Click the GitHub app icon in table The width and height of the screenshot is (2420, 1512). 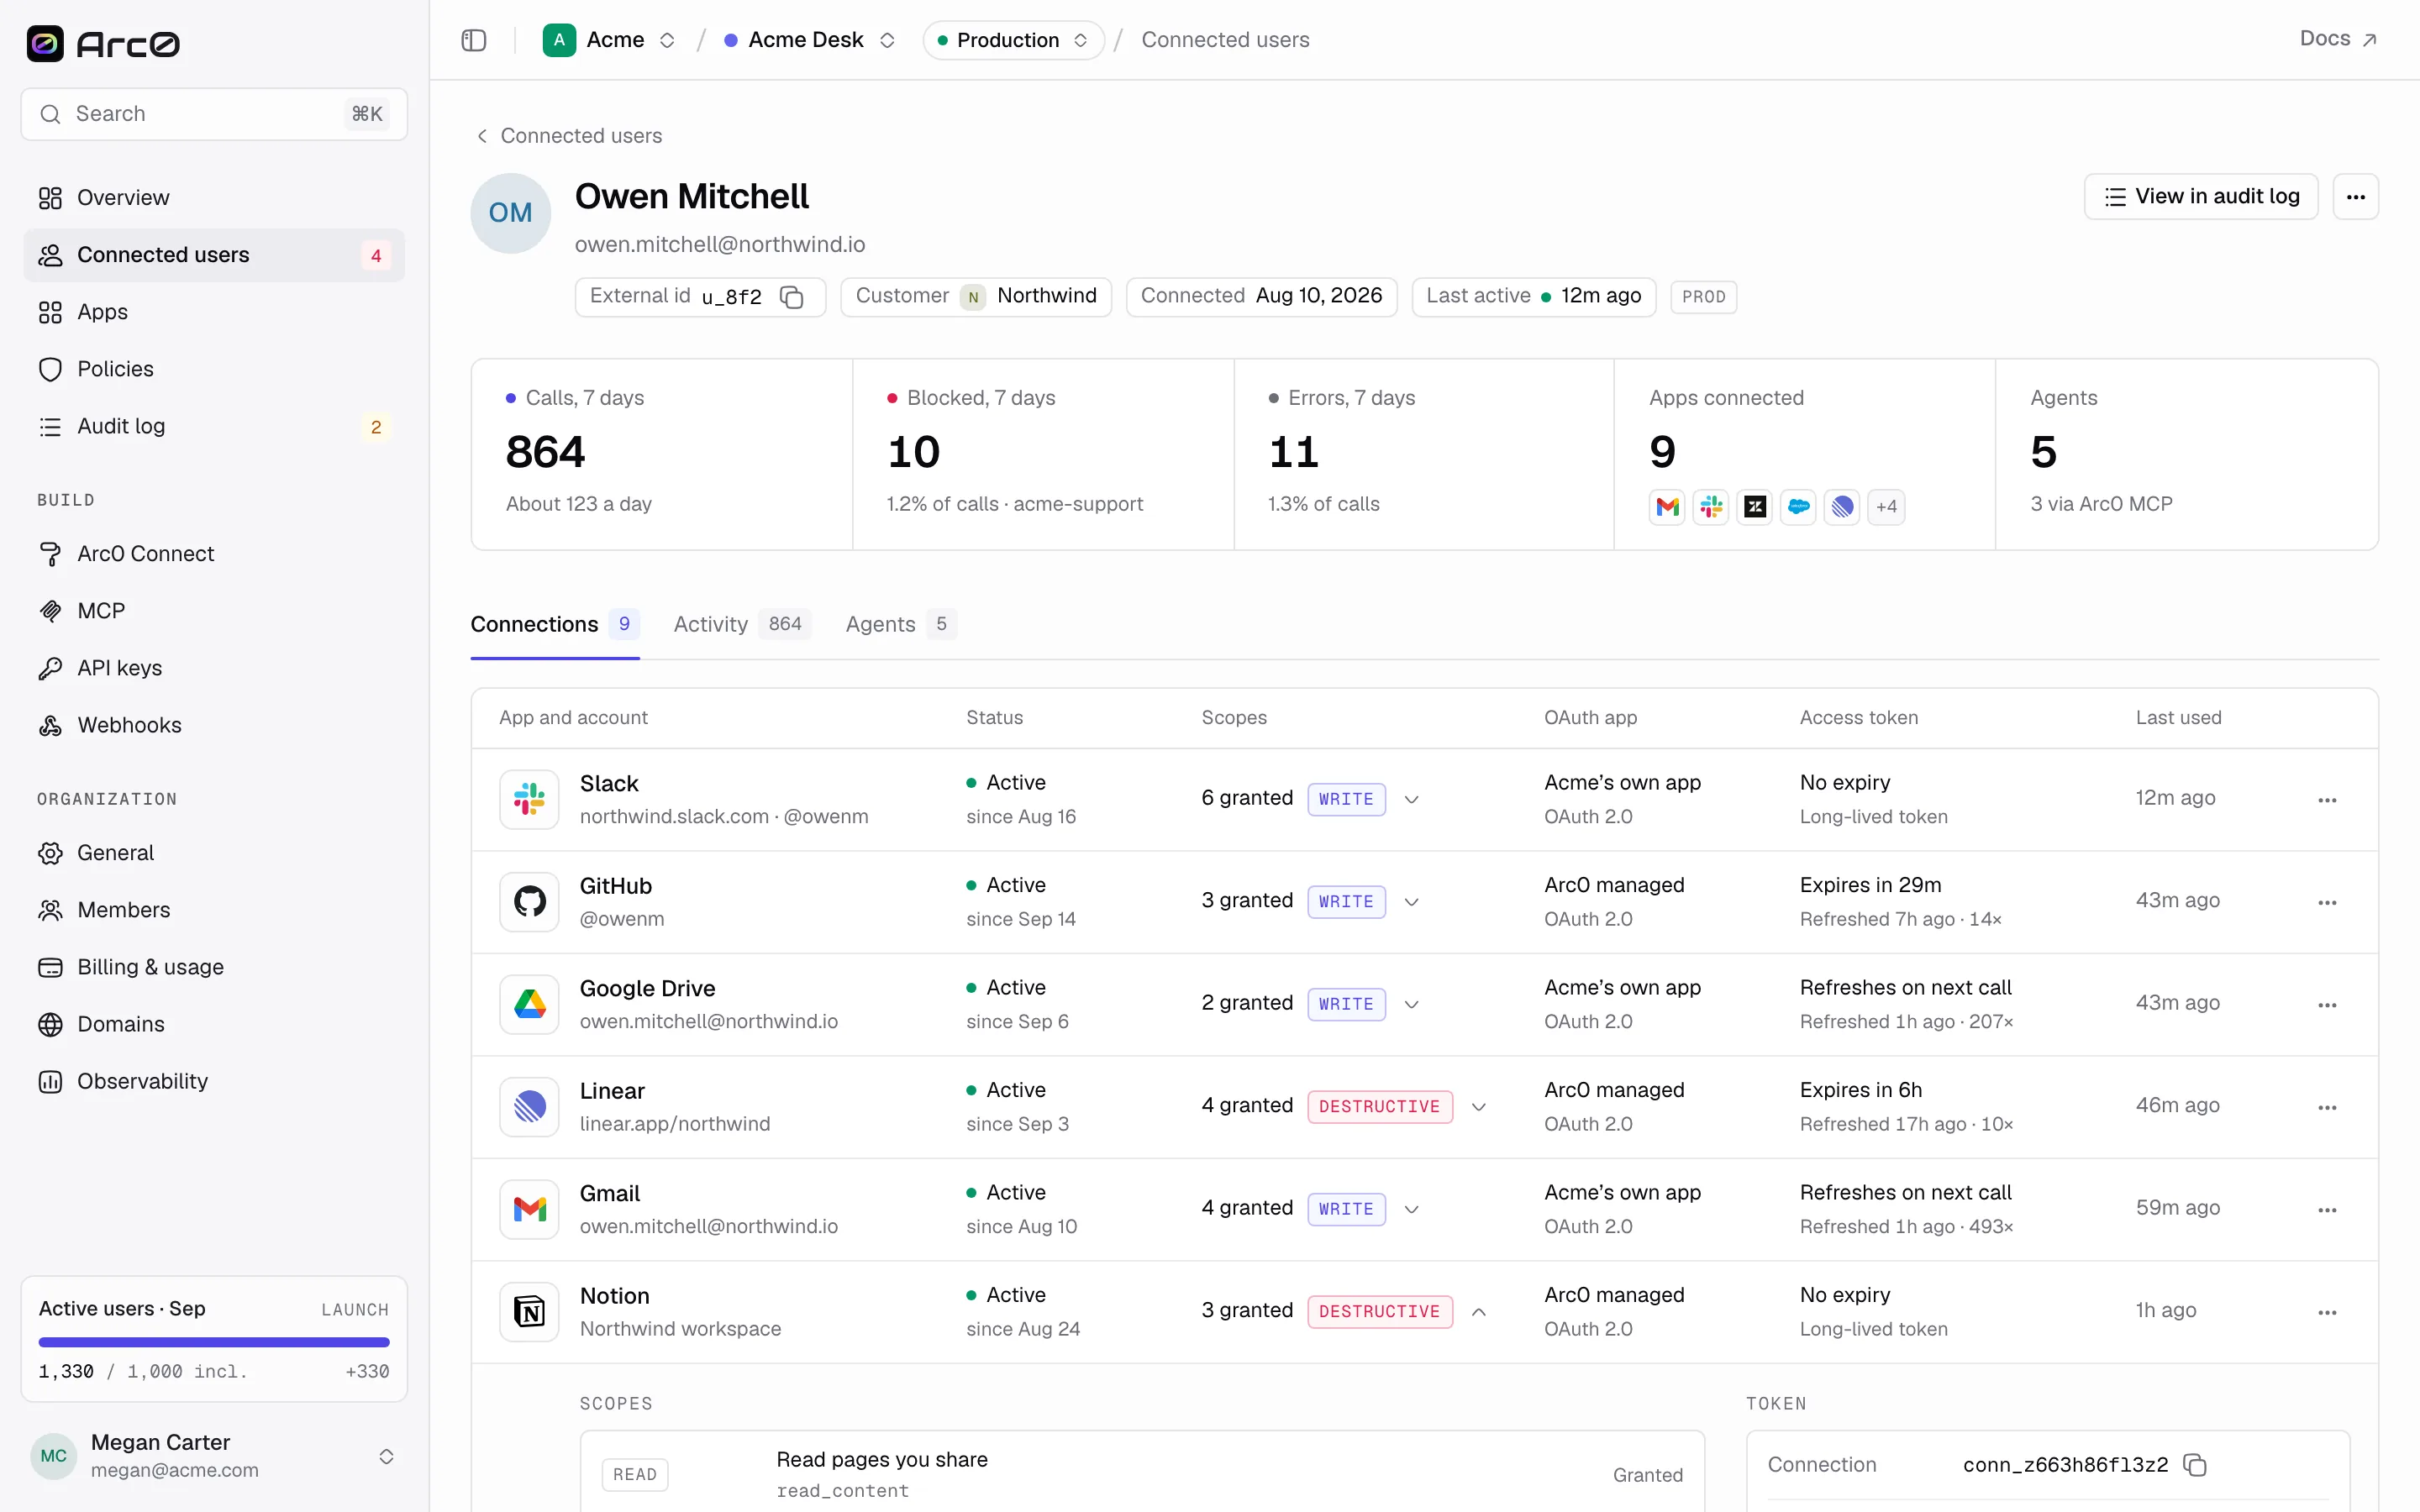pos(529,902)
